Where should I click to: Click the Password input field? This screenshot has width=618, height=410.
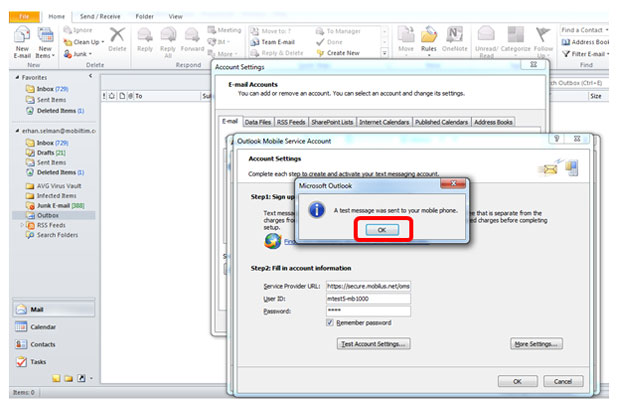pos(368,311)
